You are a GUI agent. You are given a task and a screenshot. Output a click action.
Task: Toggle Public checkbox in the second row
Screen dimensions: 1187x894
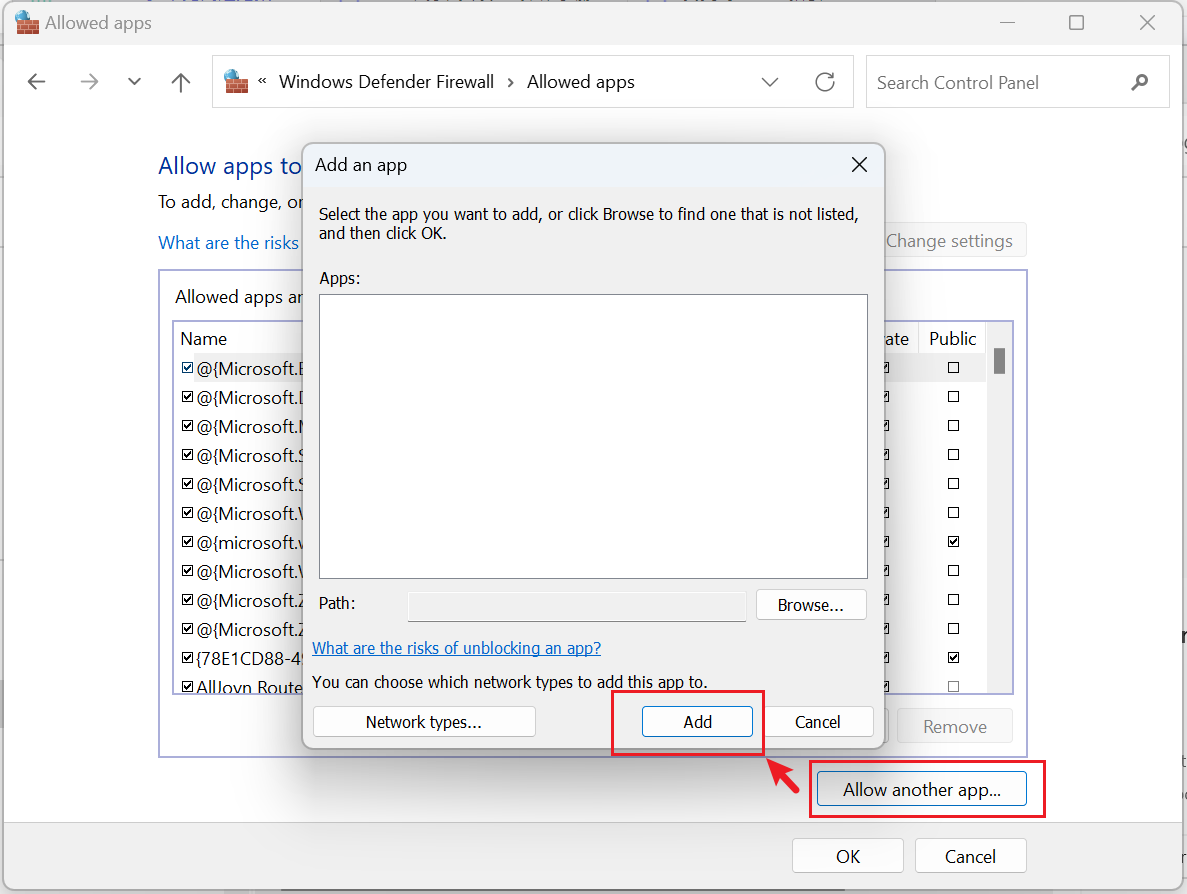click(953, 397)
